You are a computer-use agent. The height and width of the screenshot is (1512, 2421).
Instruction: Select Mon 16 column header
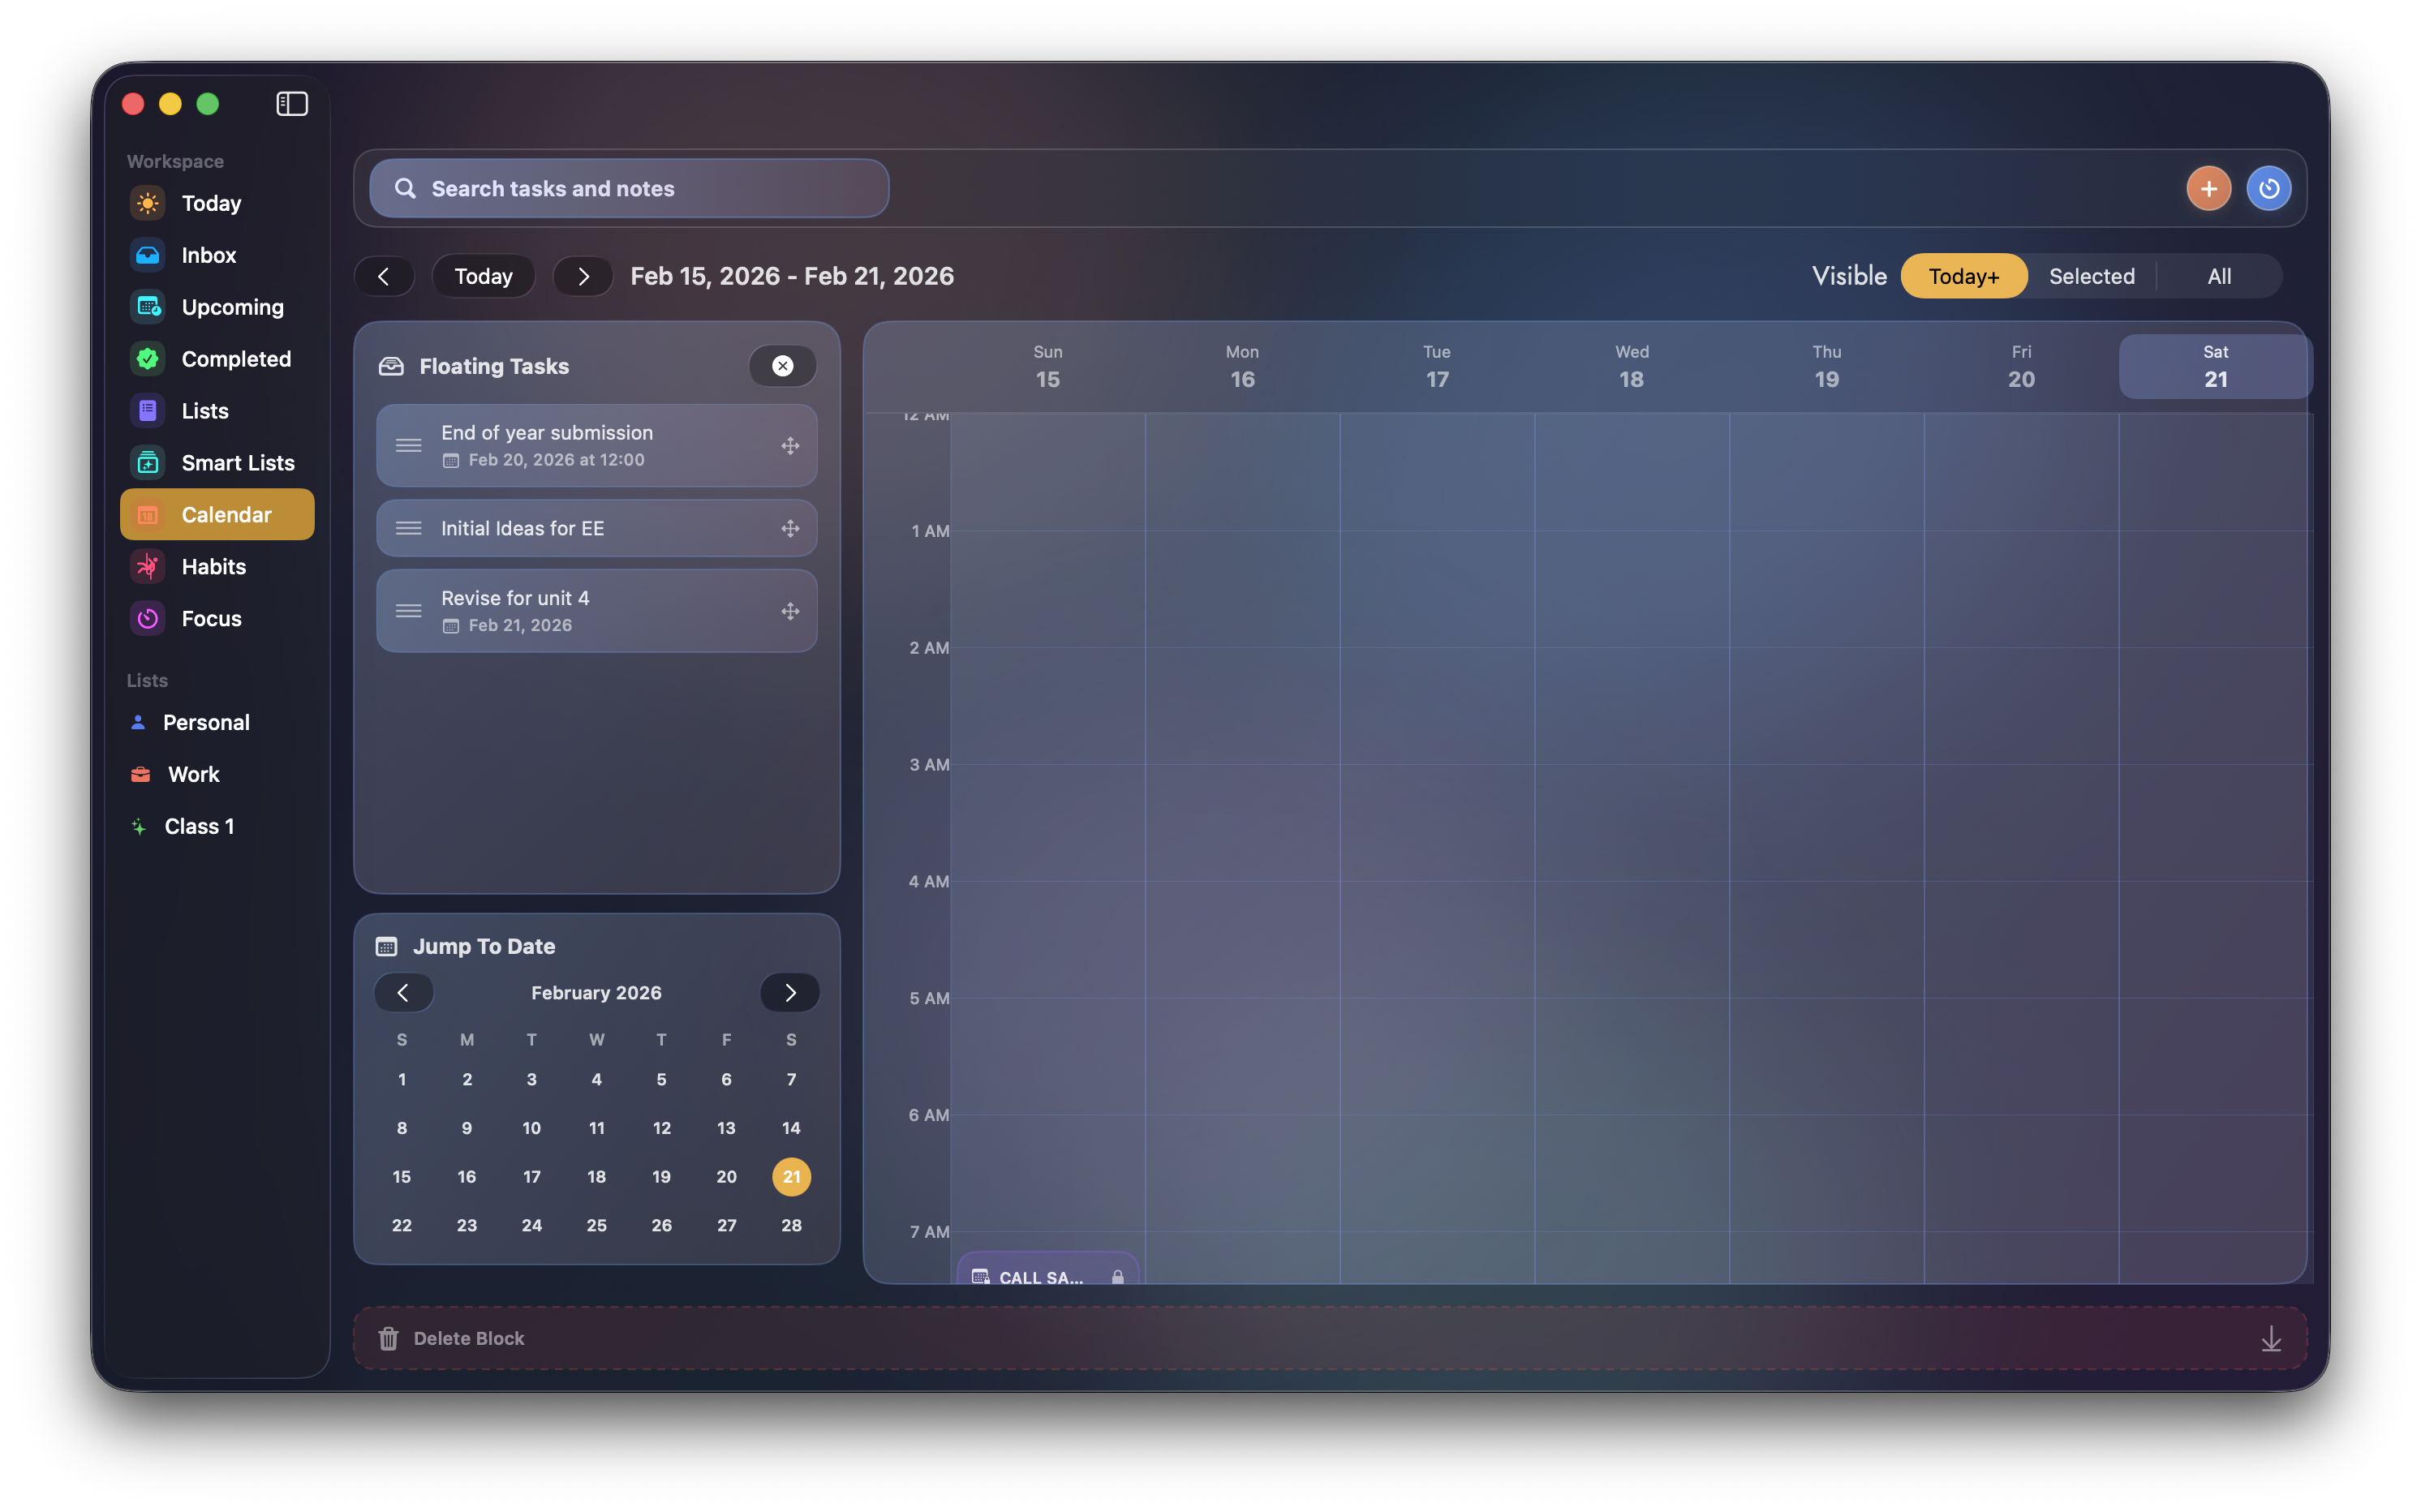[1242, 366]
